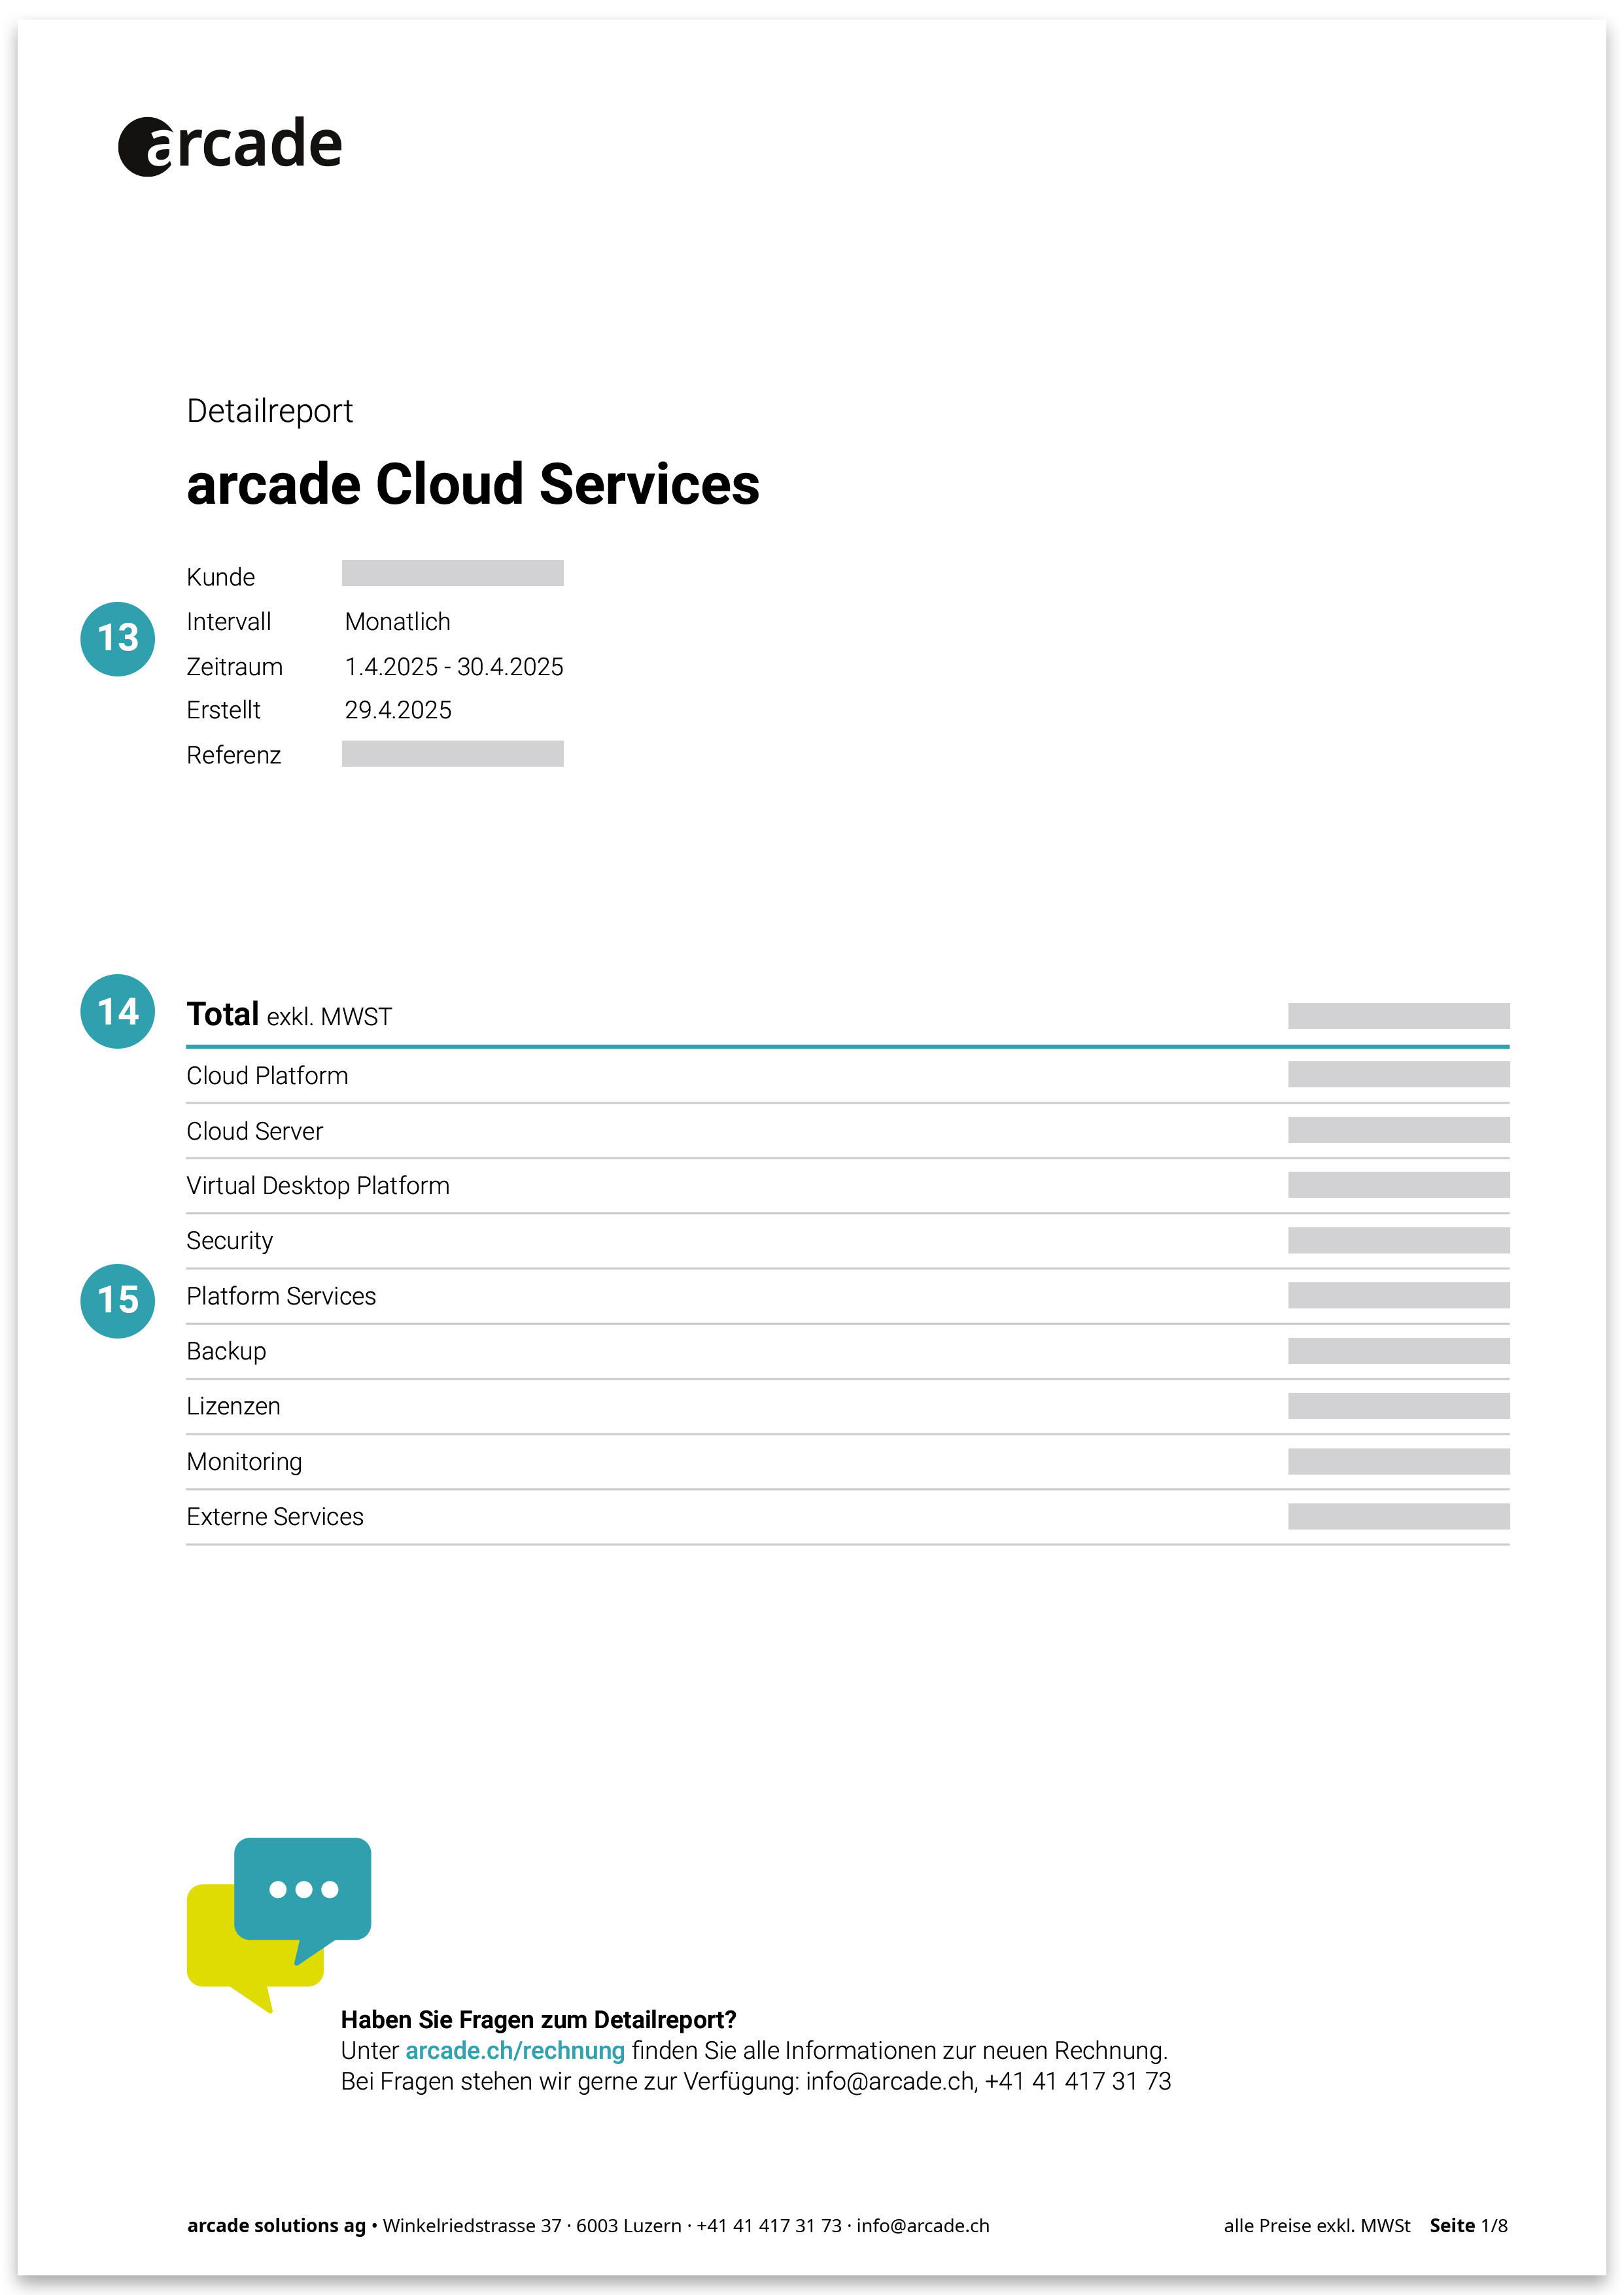The height and width of the screenshot is (2295, 1624).
Task: Open the arcade.ch/rechnung link
Action: (514, 2050)
